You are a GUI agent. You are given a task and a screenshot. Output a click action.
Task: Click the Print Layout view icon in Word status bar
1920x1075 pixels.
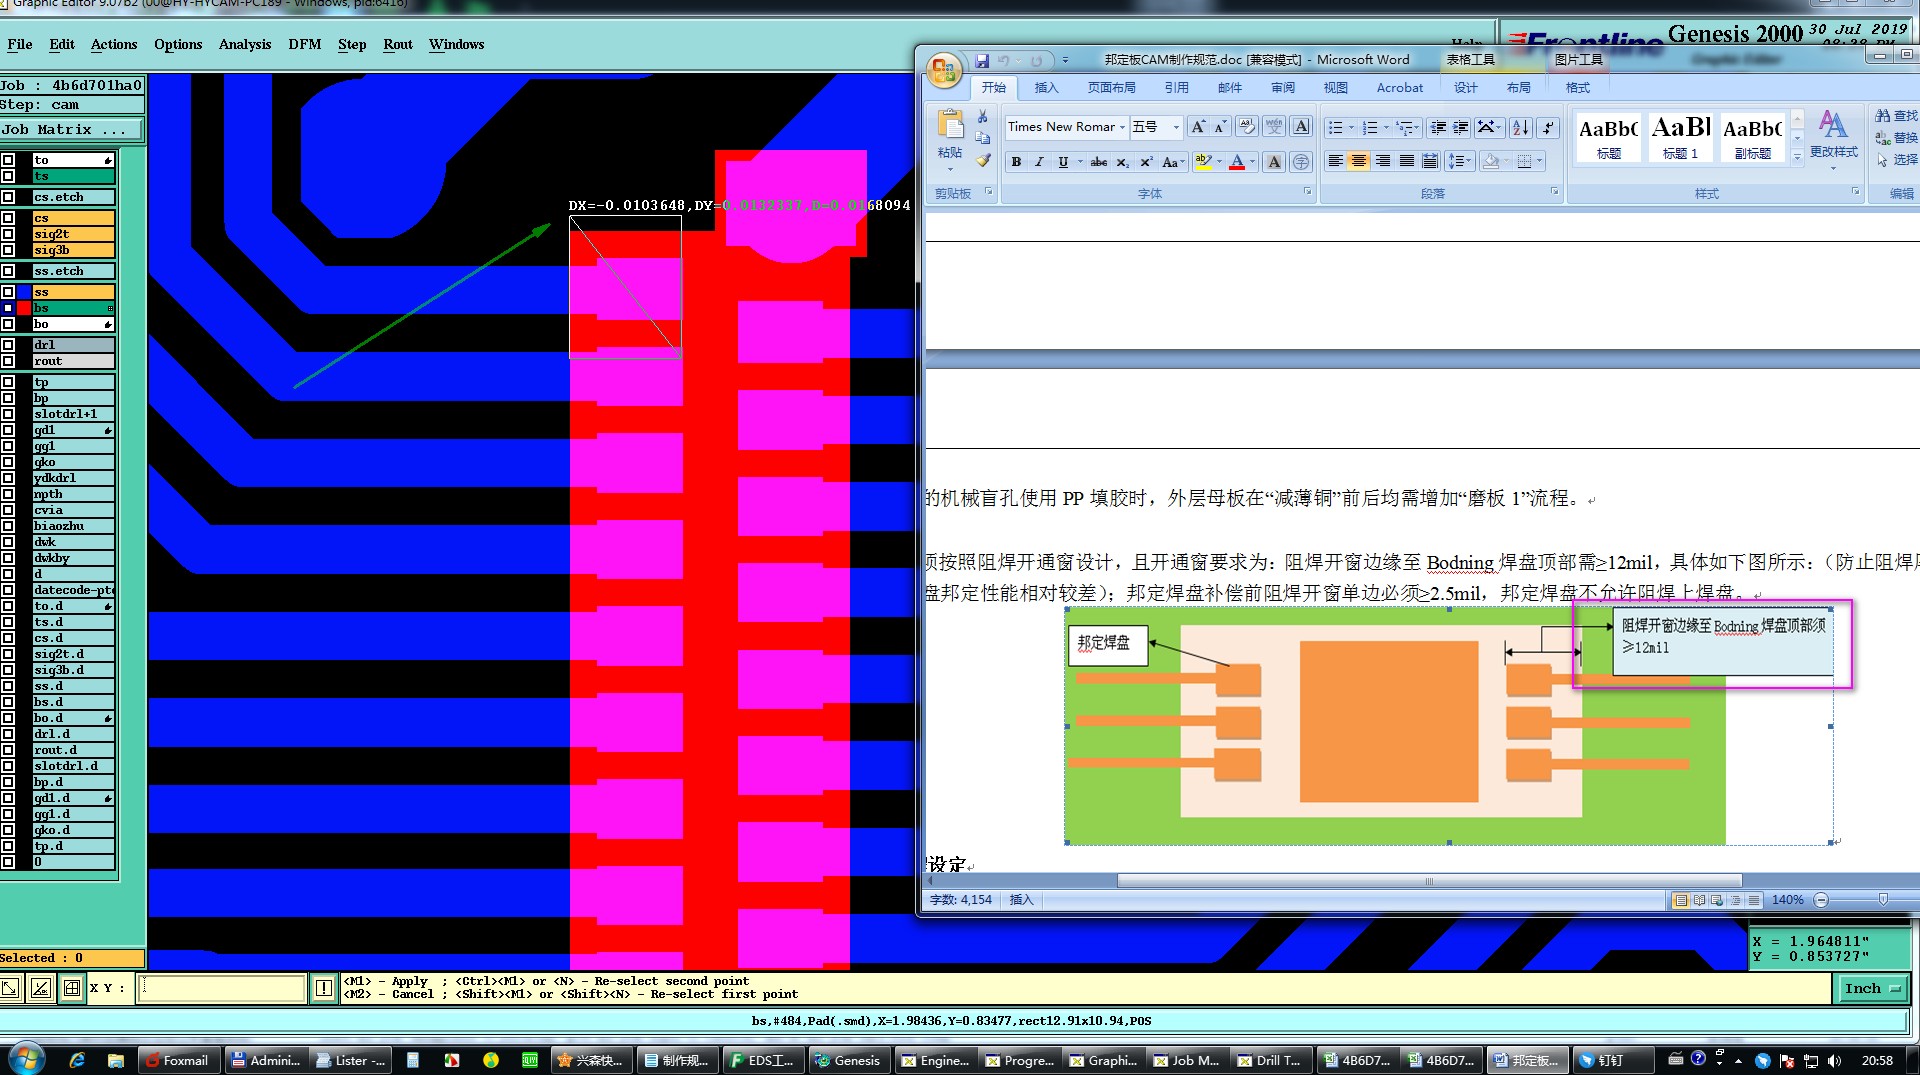tap(1681, 900)
